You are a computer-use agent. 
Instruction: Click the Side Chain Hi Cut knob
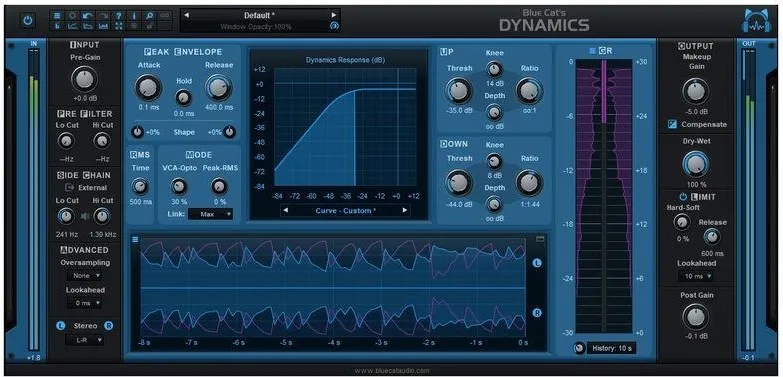pyautogui.click(x=102, y=216)
